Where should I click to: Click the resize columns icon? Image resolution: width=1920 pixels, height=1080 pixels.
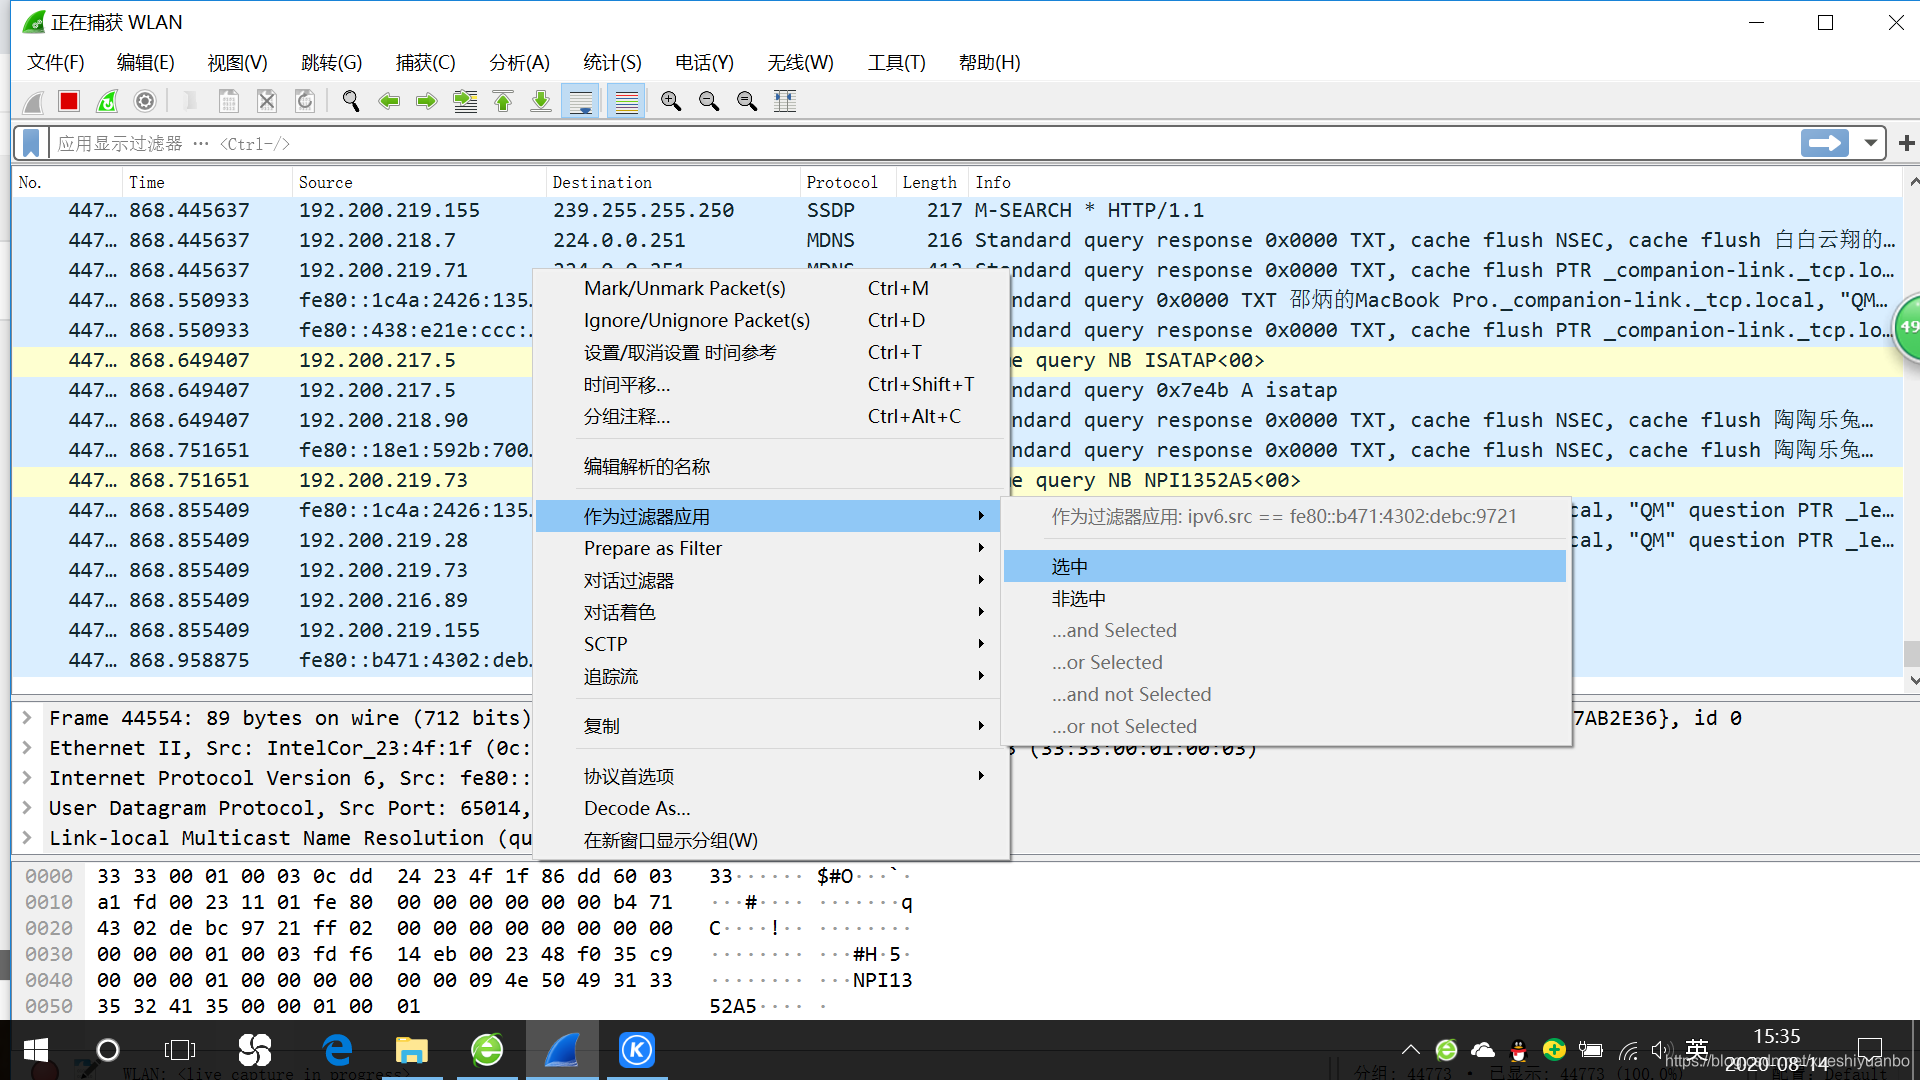pos(785,101)
